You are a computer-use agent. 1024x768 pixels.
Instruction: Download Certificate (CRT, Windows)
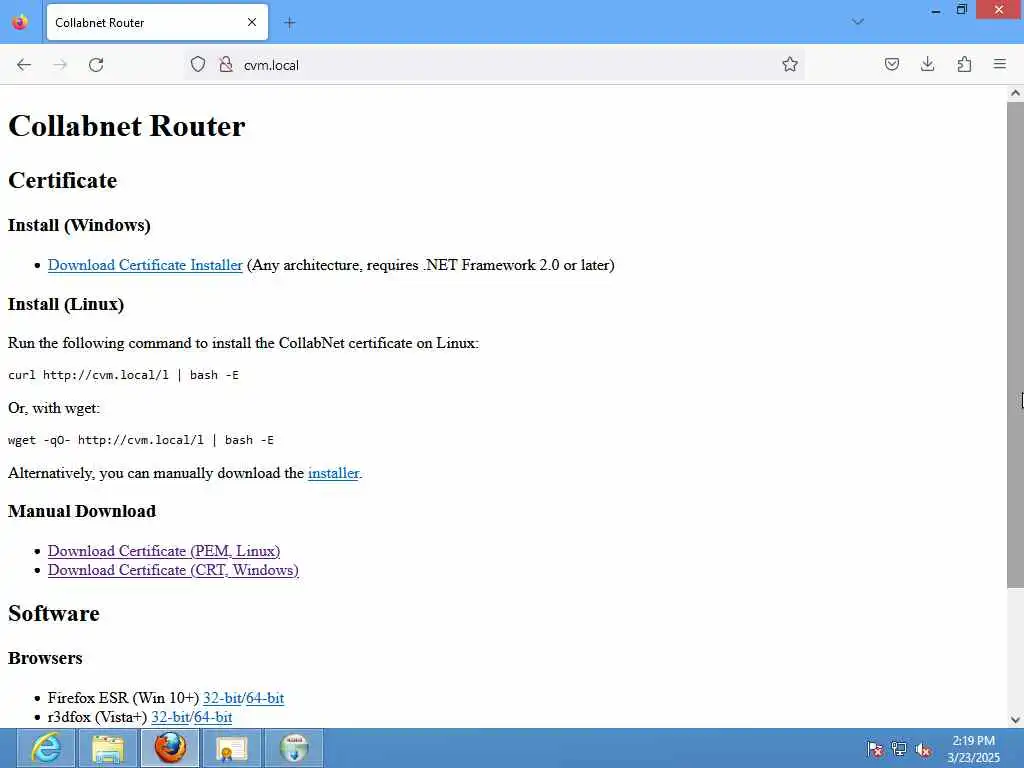point(173,570)
